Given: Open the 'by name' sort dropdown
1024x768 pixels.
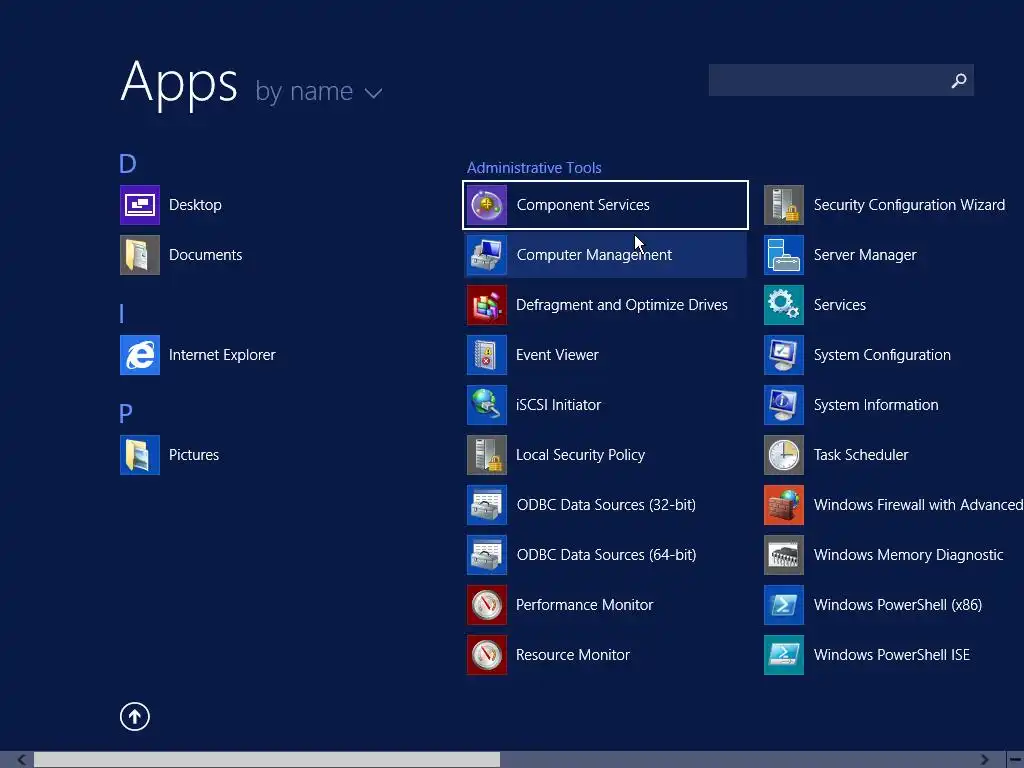Looking at the screenshot, I should coord(319,91).
